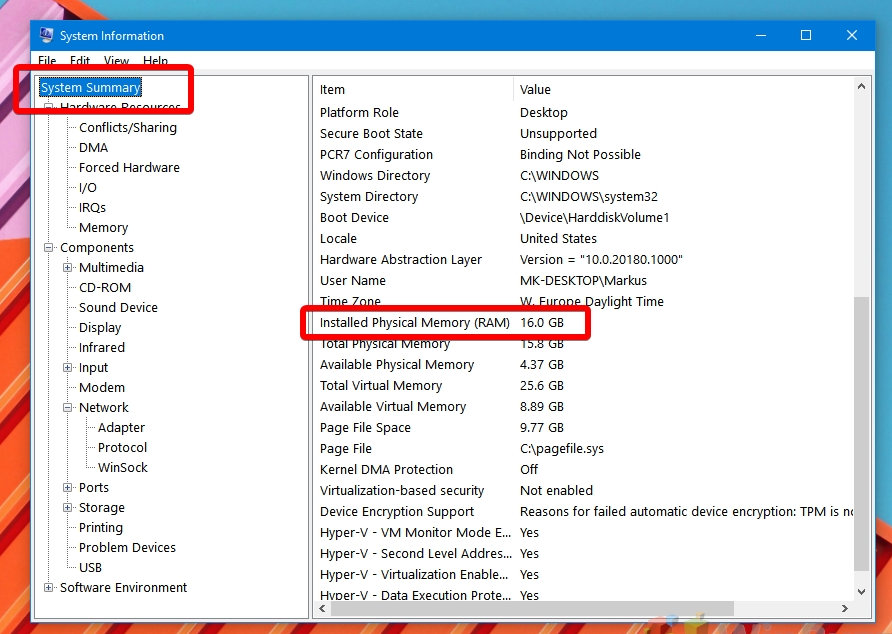Select the Installed Physical Memory (RAM) row
892x634 pixels.
[x=414, y=323]
